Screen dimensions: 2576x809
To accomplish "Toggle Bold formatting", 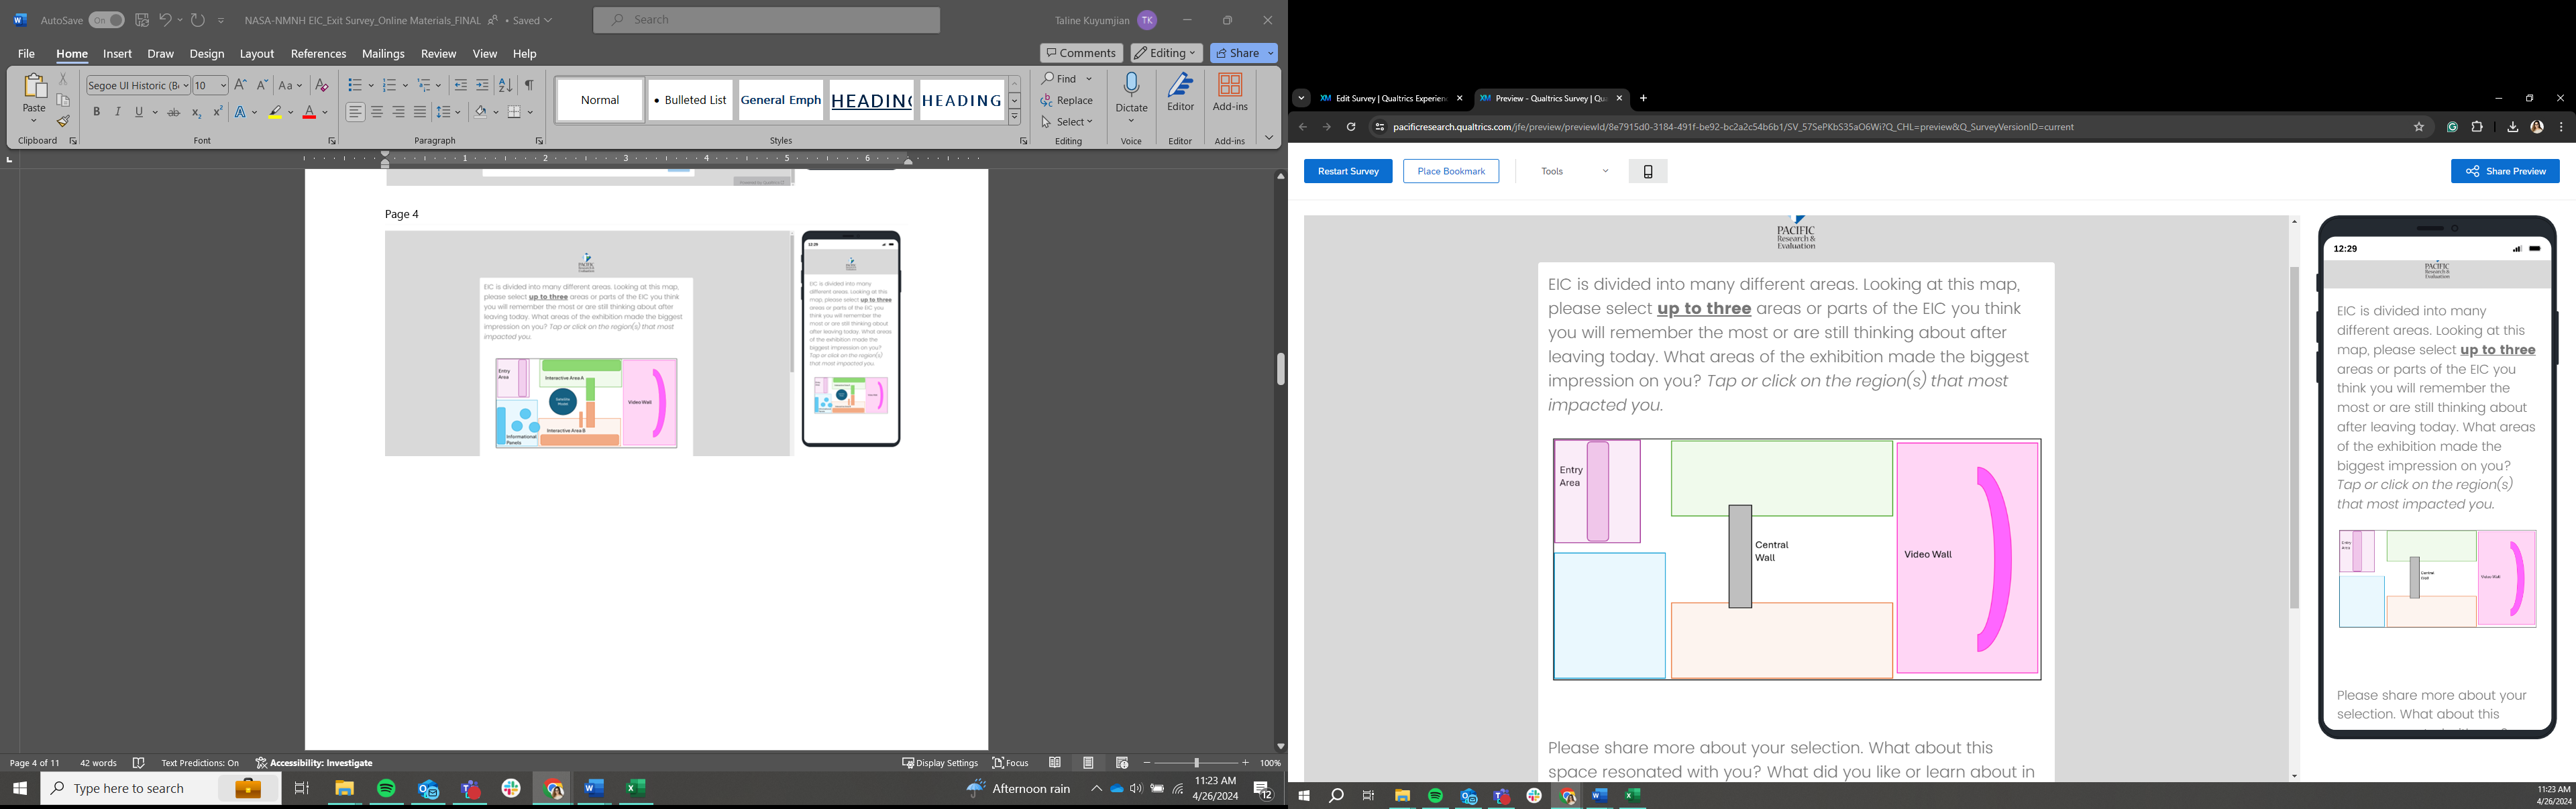I will point(97,113).
